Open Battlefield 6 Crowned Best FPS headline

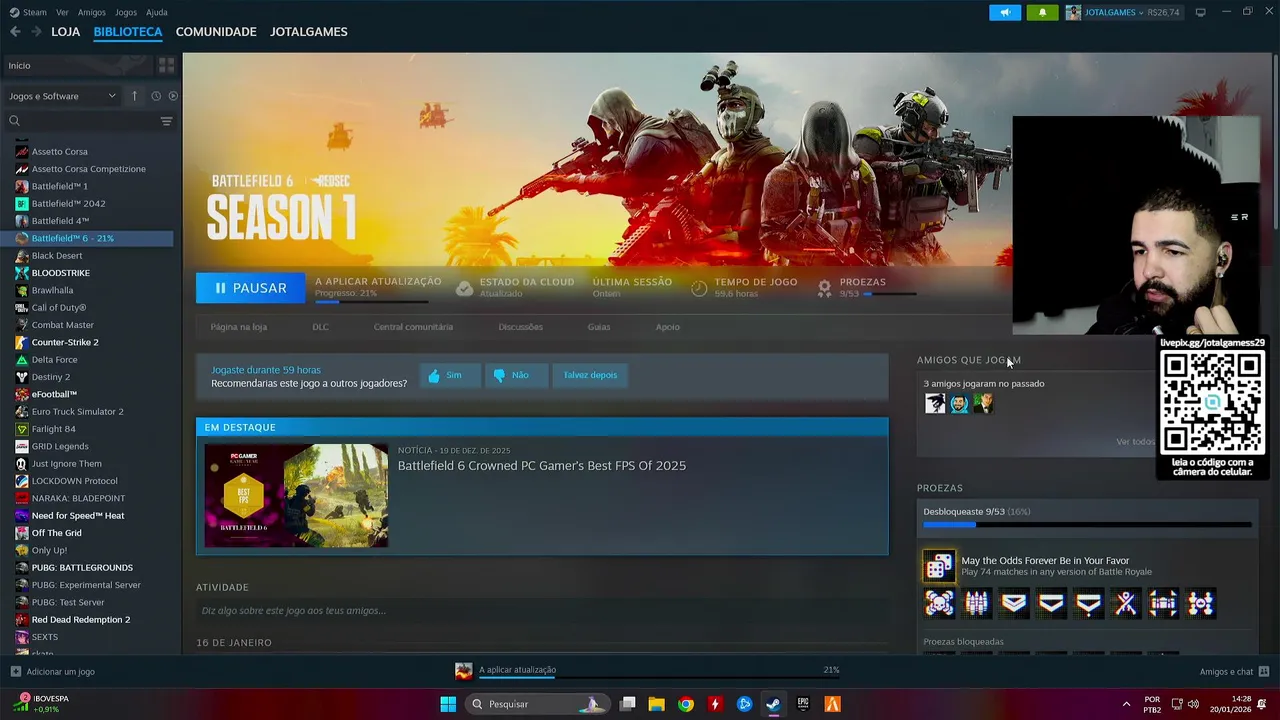pyautogui.click(x=542, y=466)
